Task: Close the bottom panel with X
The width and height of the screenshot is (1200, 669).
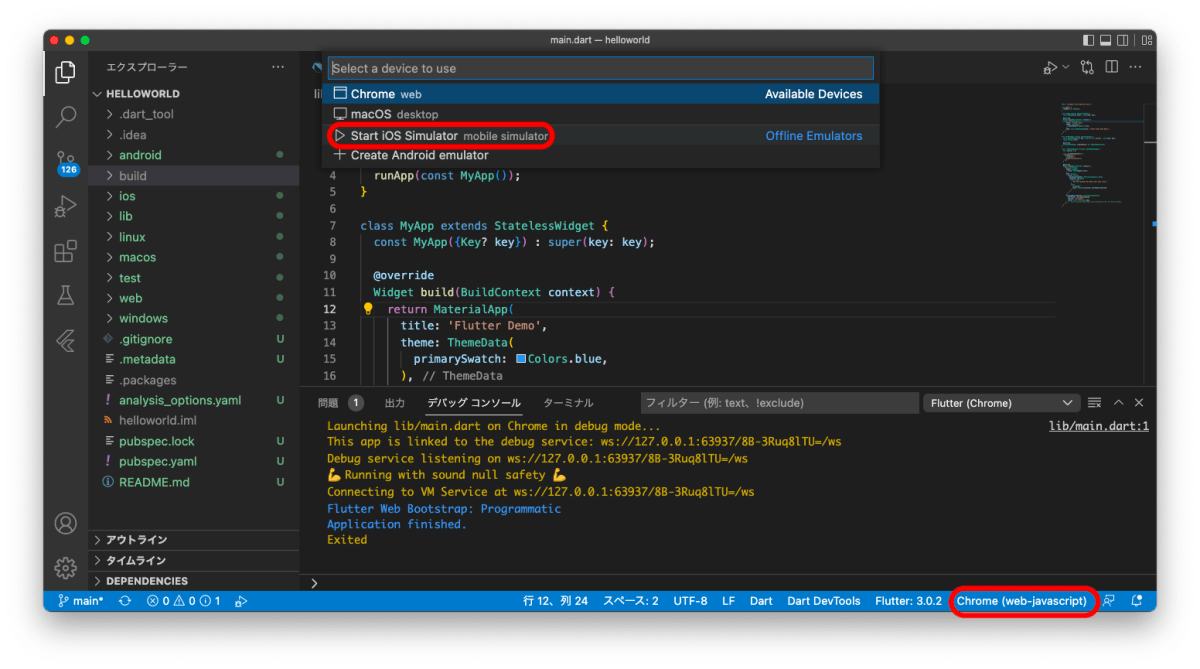Action: 1139,403
